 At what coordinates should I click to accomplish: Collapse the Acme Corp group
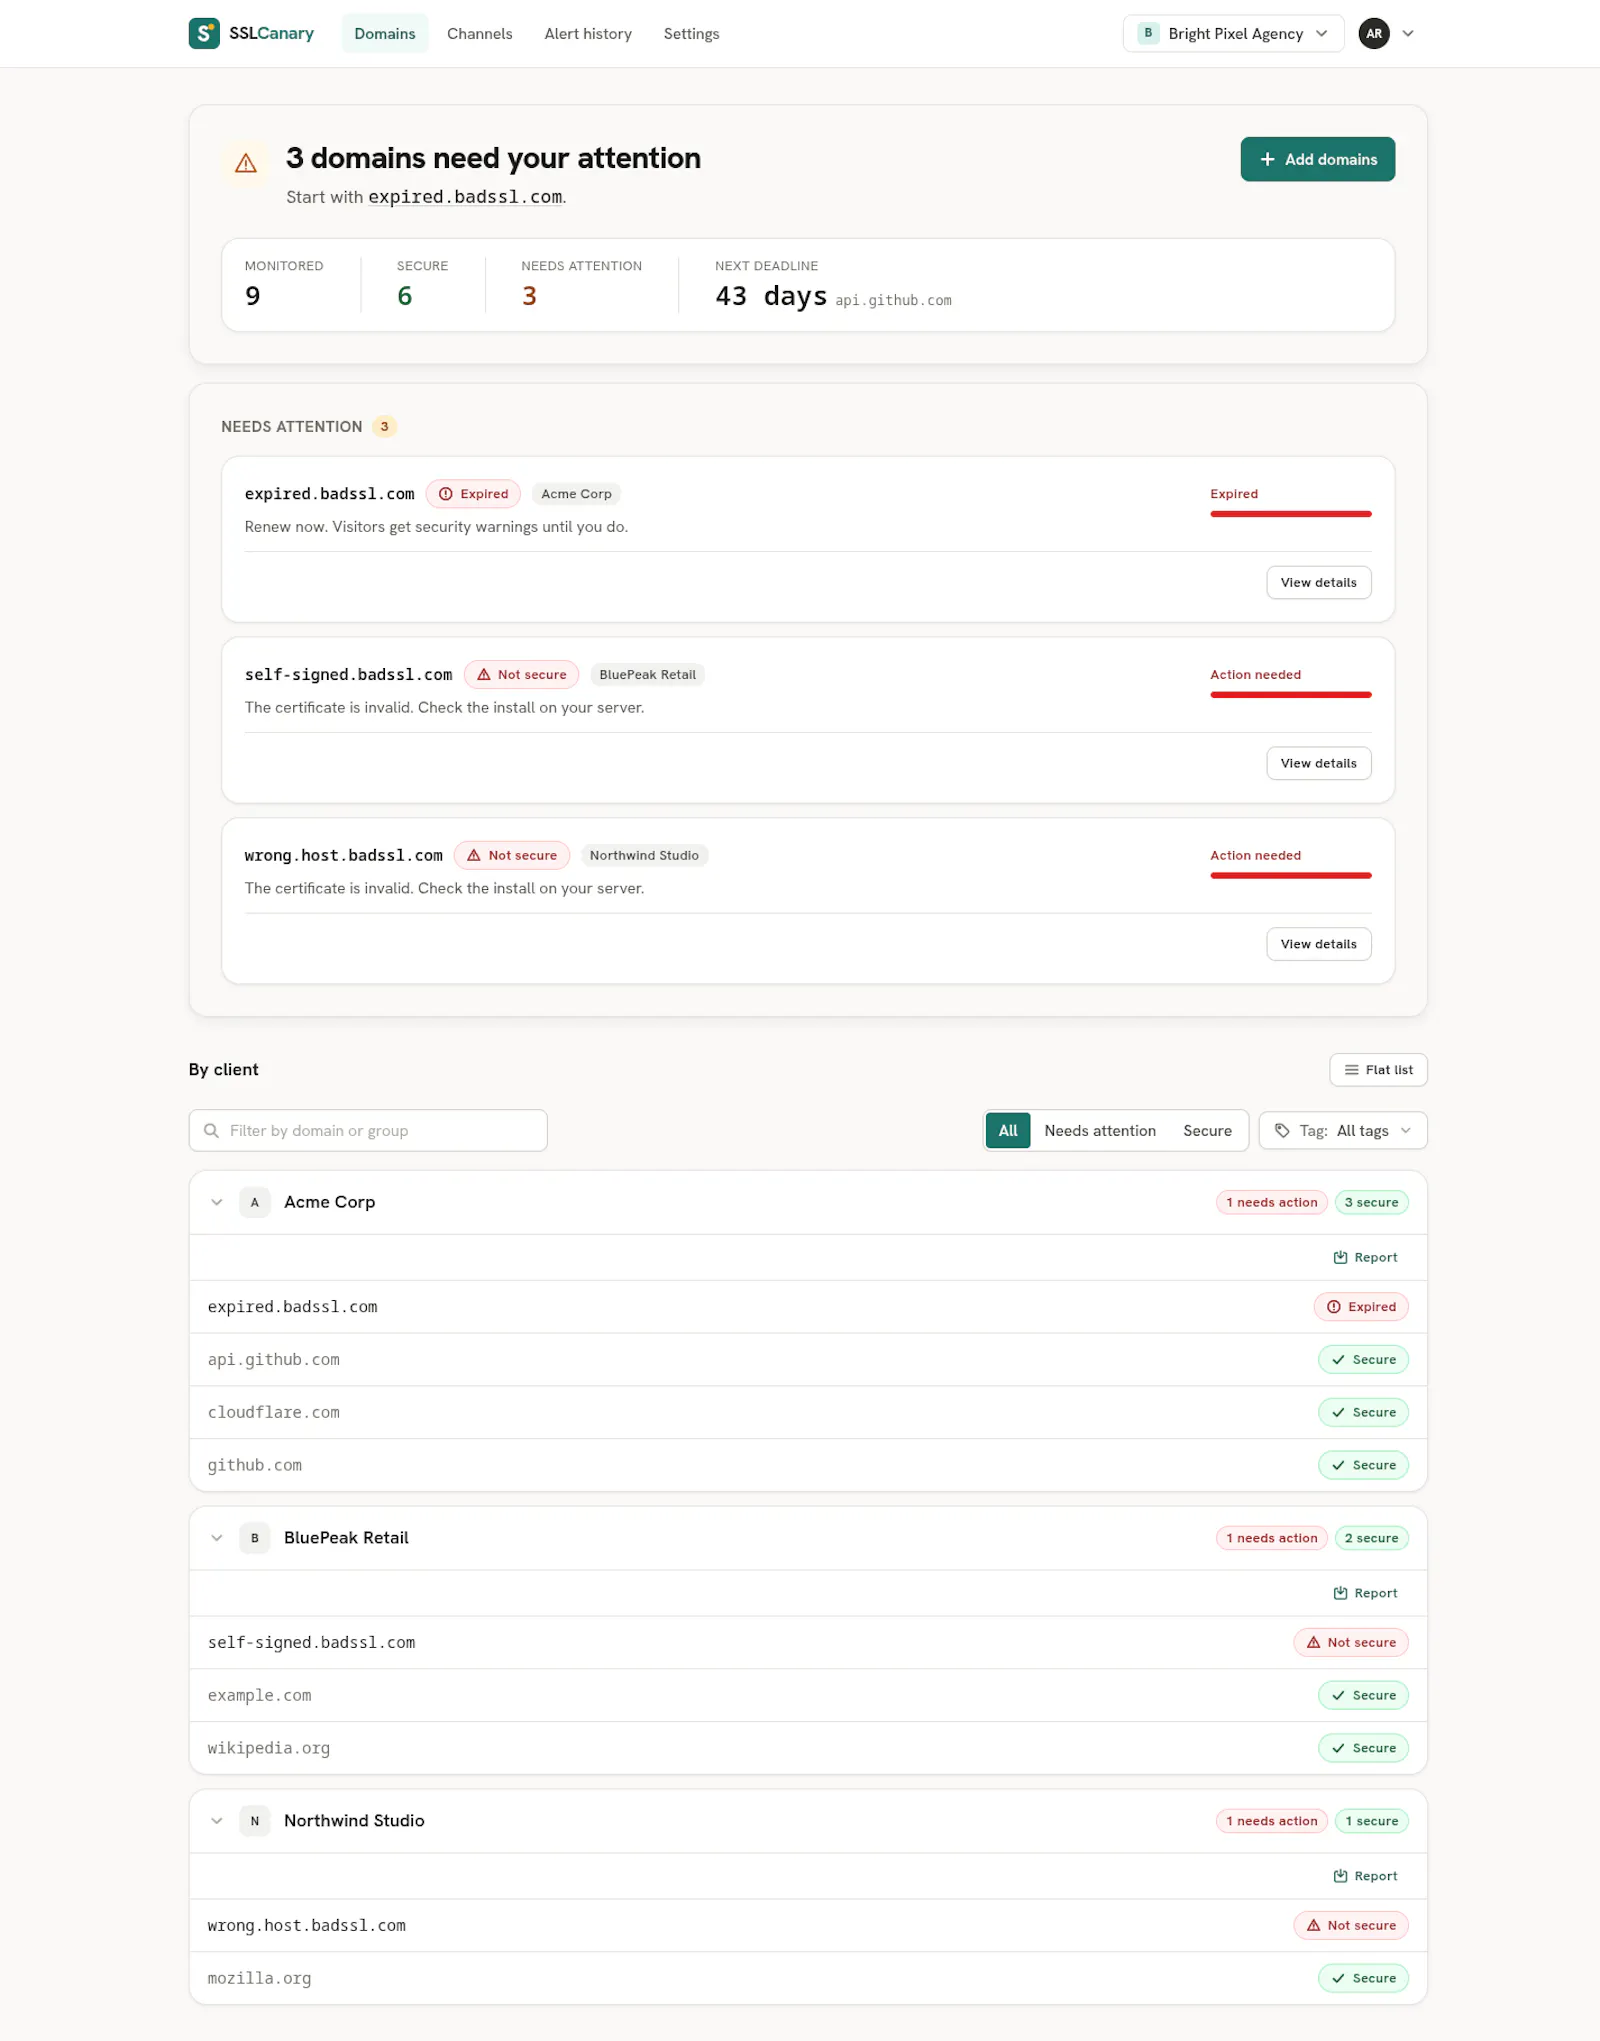[217, 1202]
